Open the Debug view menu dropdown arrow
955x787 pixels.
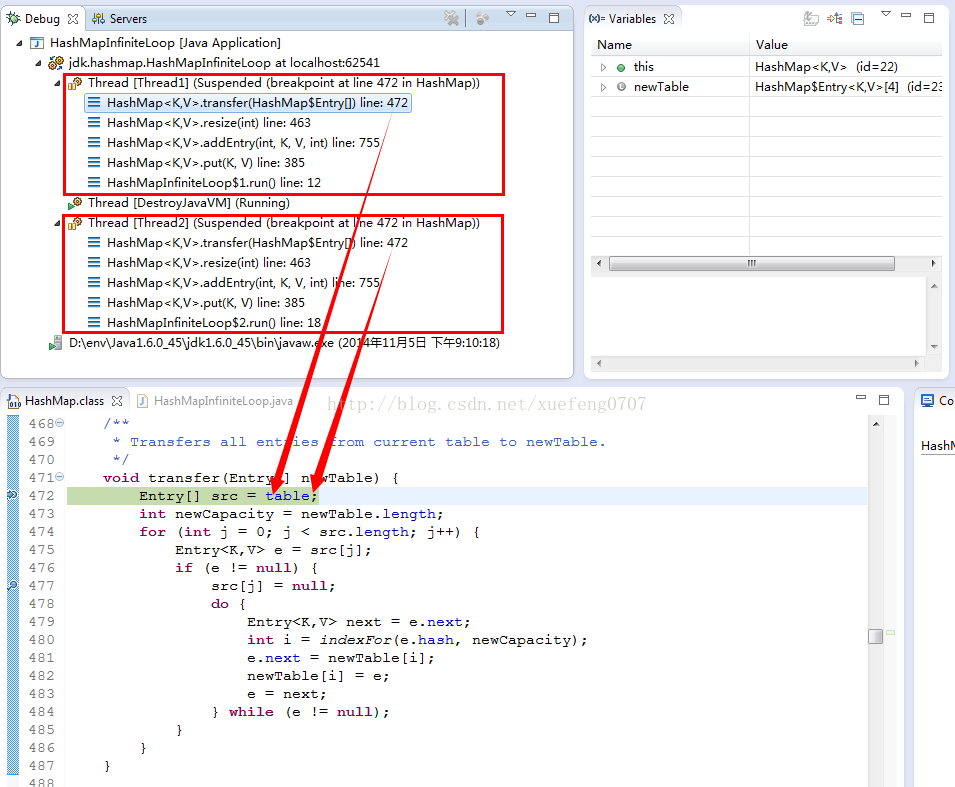pos(511,14)
